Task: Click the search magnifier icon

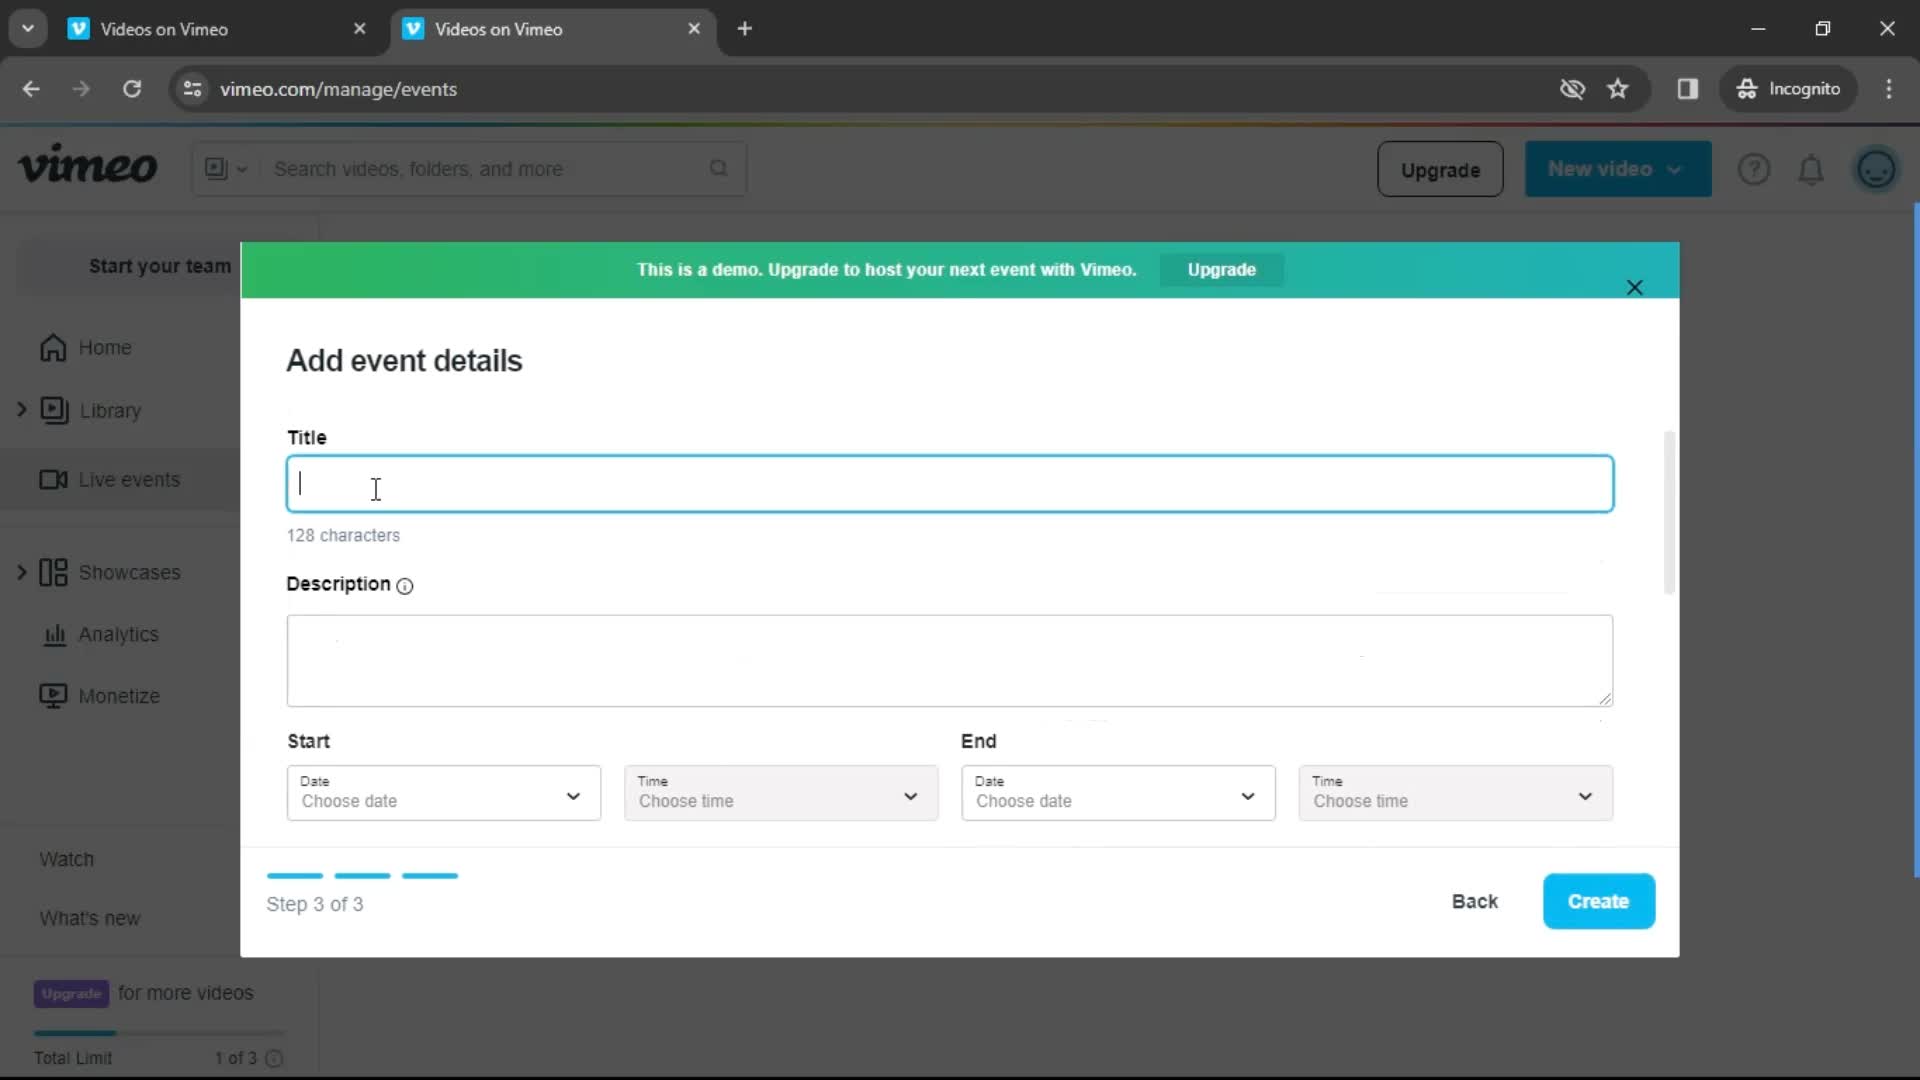Action: tap(719, 168)
